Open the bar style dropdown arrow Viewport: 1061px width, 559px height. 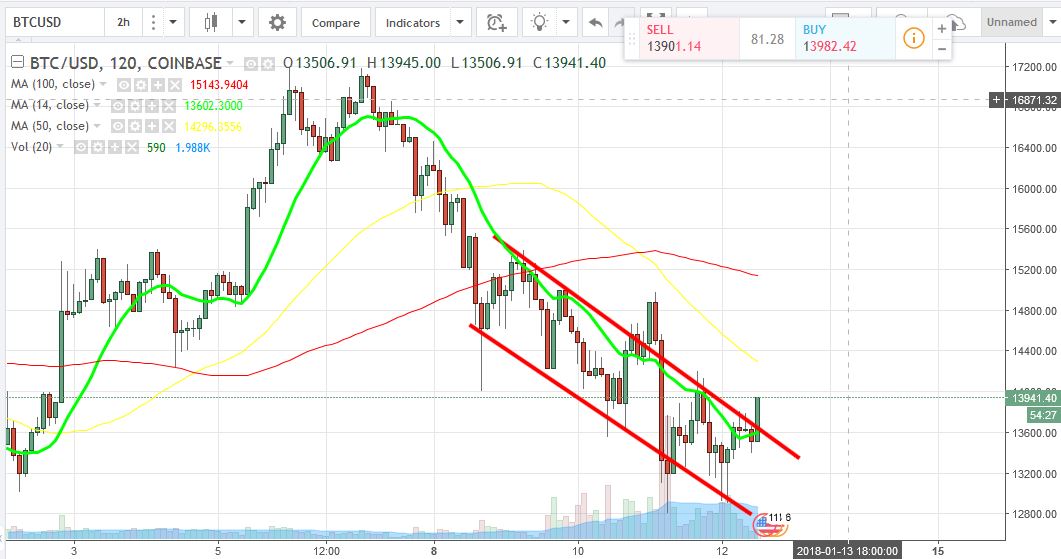tap(242, 22)
